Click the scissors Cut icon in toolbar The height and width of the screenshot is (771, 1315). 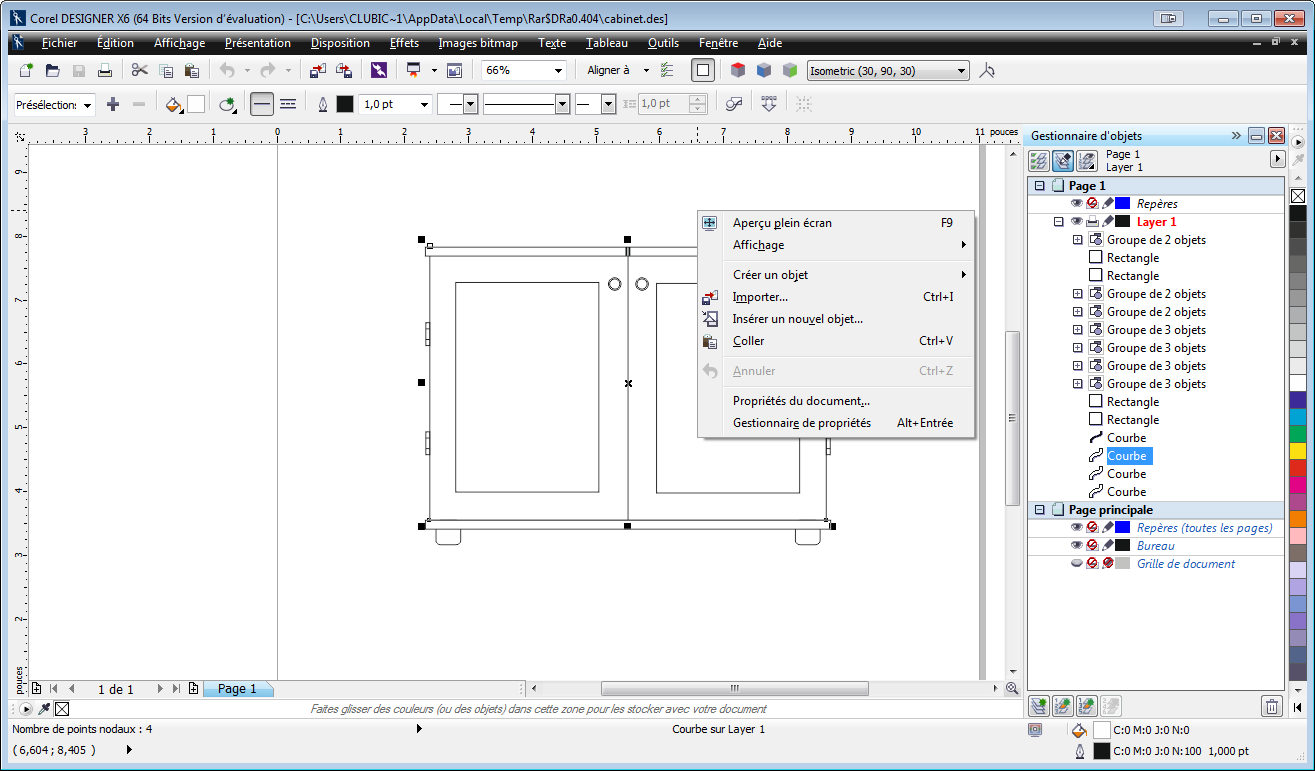(139, 71)
